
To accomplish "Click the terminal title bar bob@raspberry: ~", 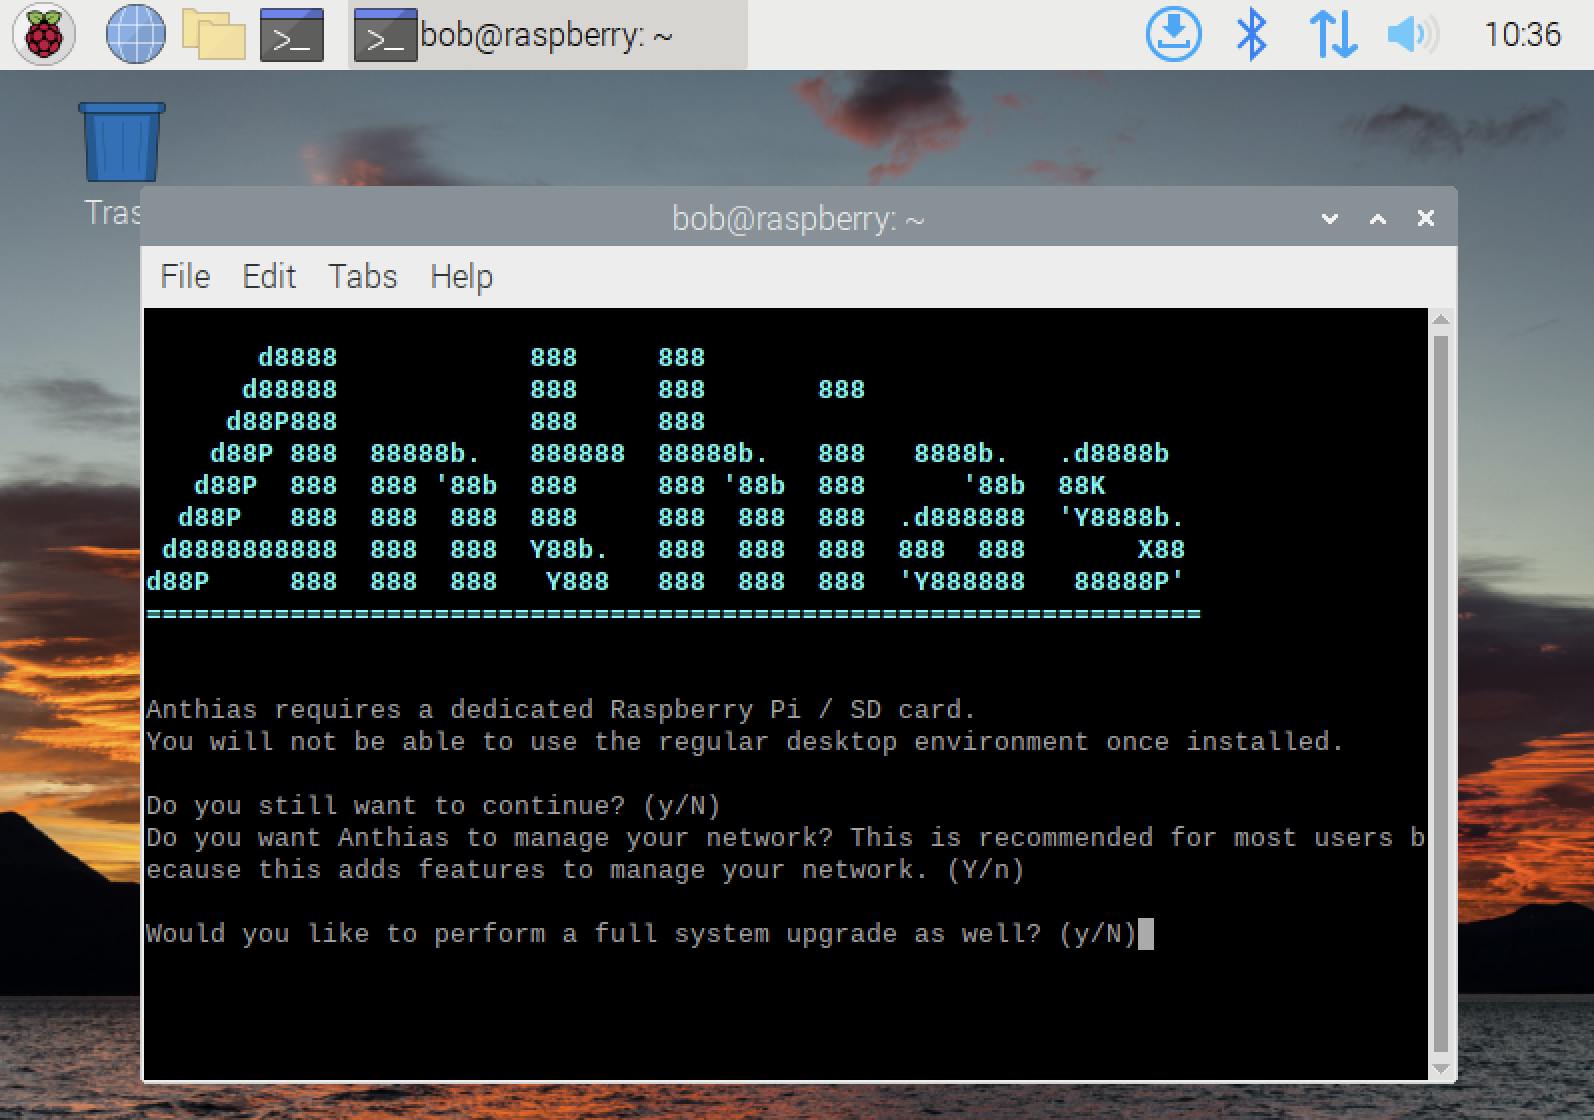I will click(x=798, y=218).
